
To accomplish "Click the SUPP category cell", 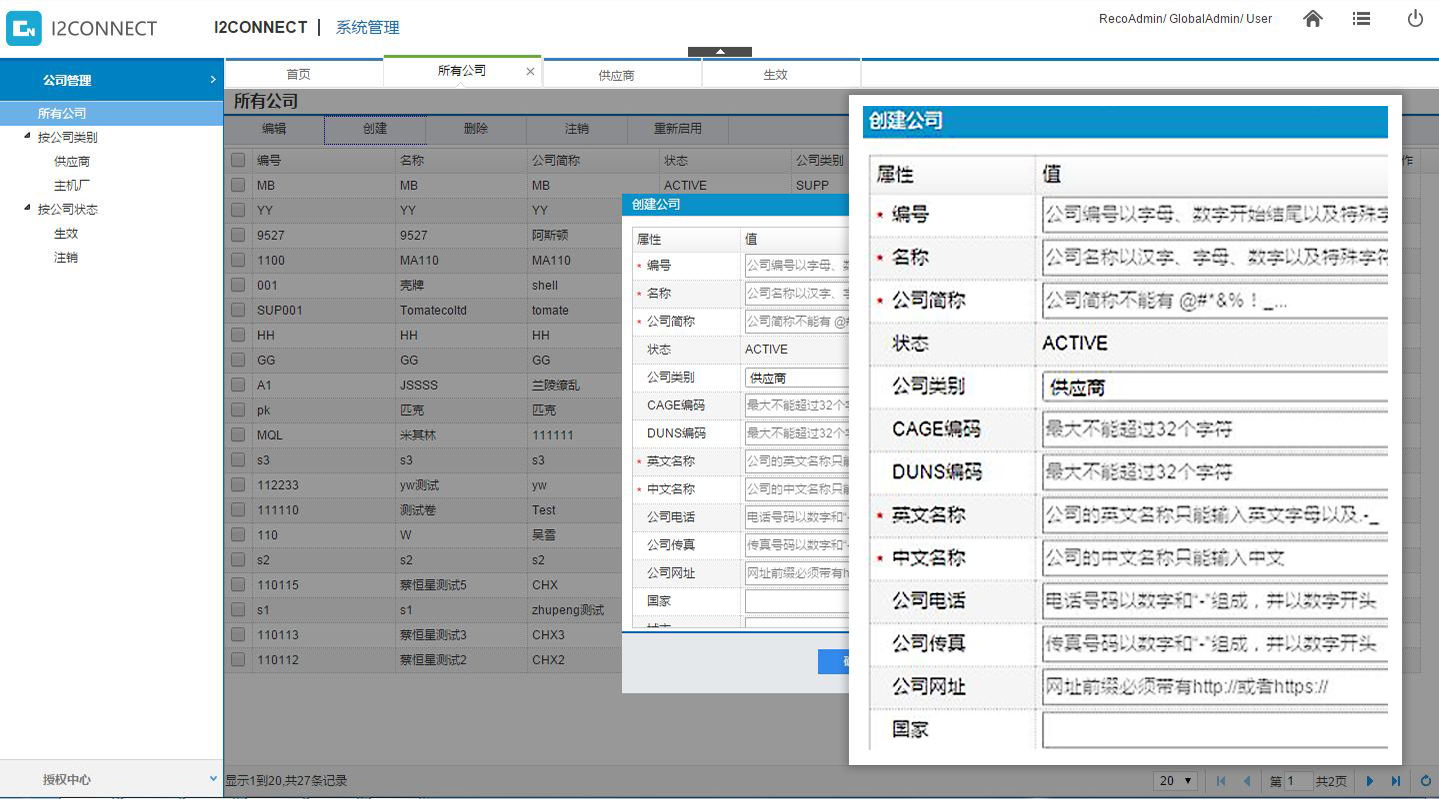I will 812,185.
